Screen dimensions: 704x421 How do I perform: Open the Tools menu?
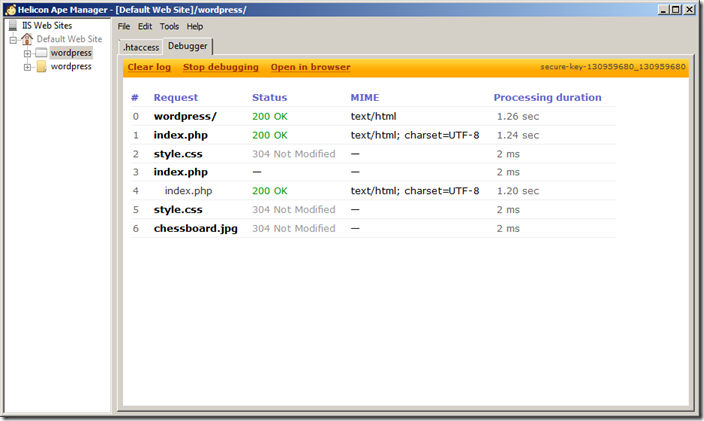click(x=169, y=26)
